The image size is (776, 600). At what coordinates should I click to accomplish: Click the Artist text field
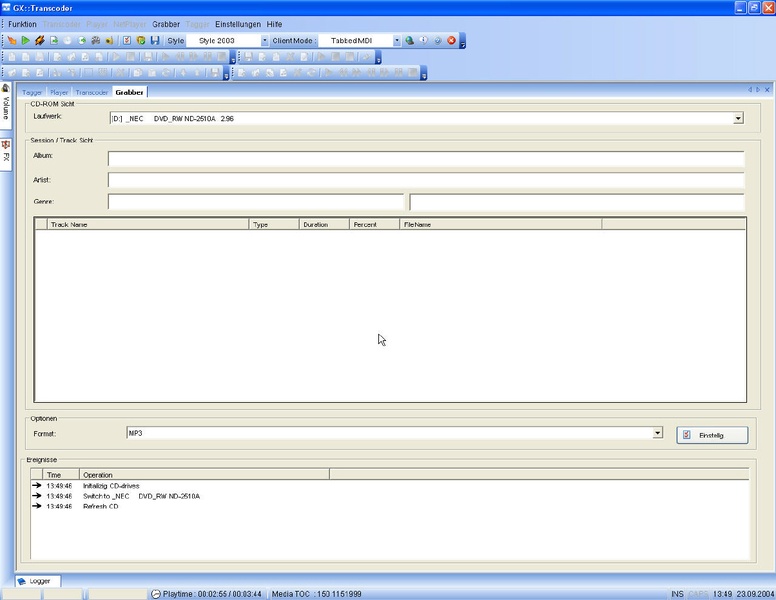[426, 181]
